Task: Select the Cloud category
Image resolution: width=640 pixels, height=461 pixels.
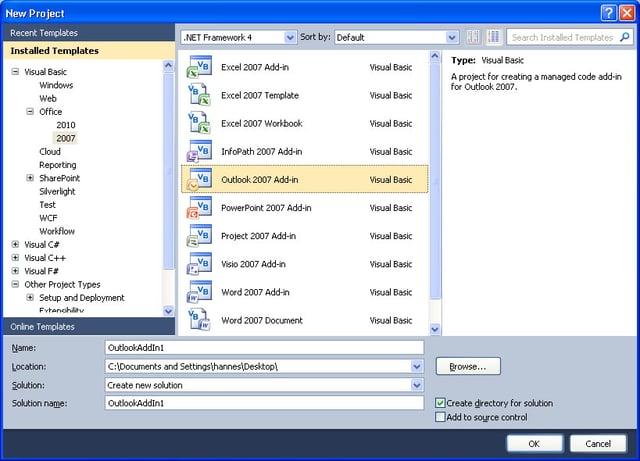Action: (x=50, y=151)
